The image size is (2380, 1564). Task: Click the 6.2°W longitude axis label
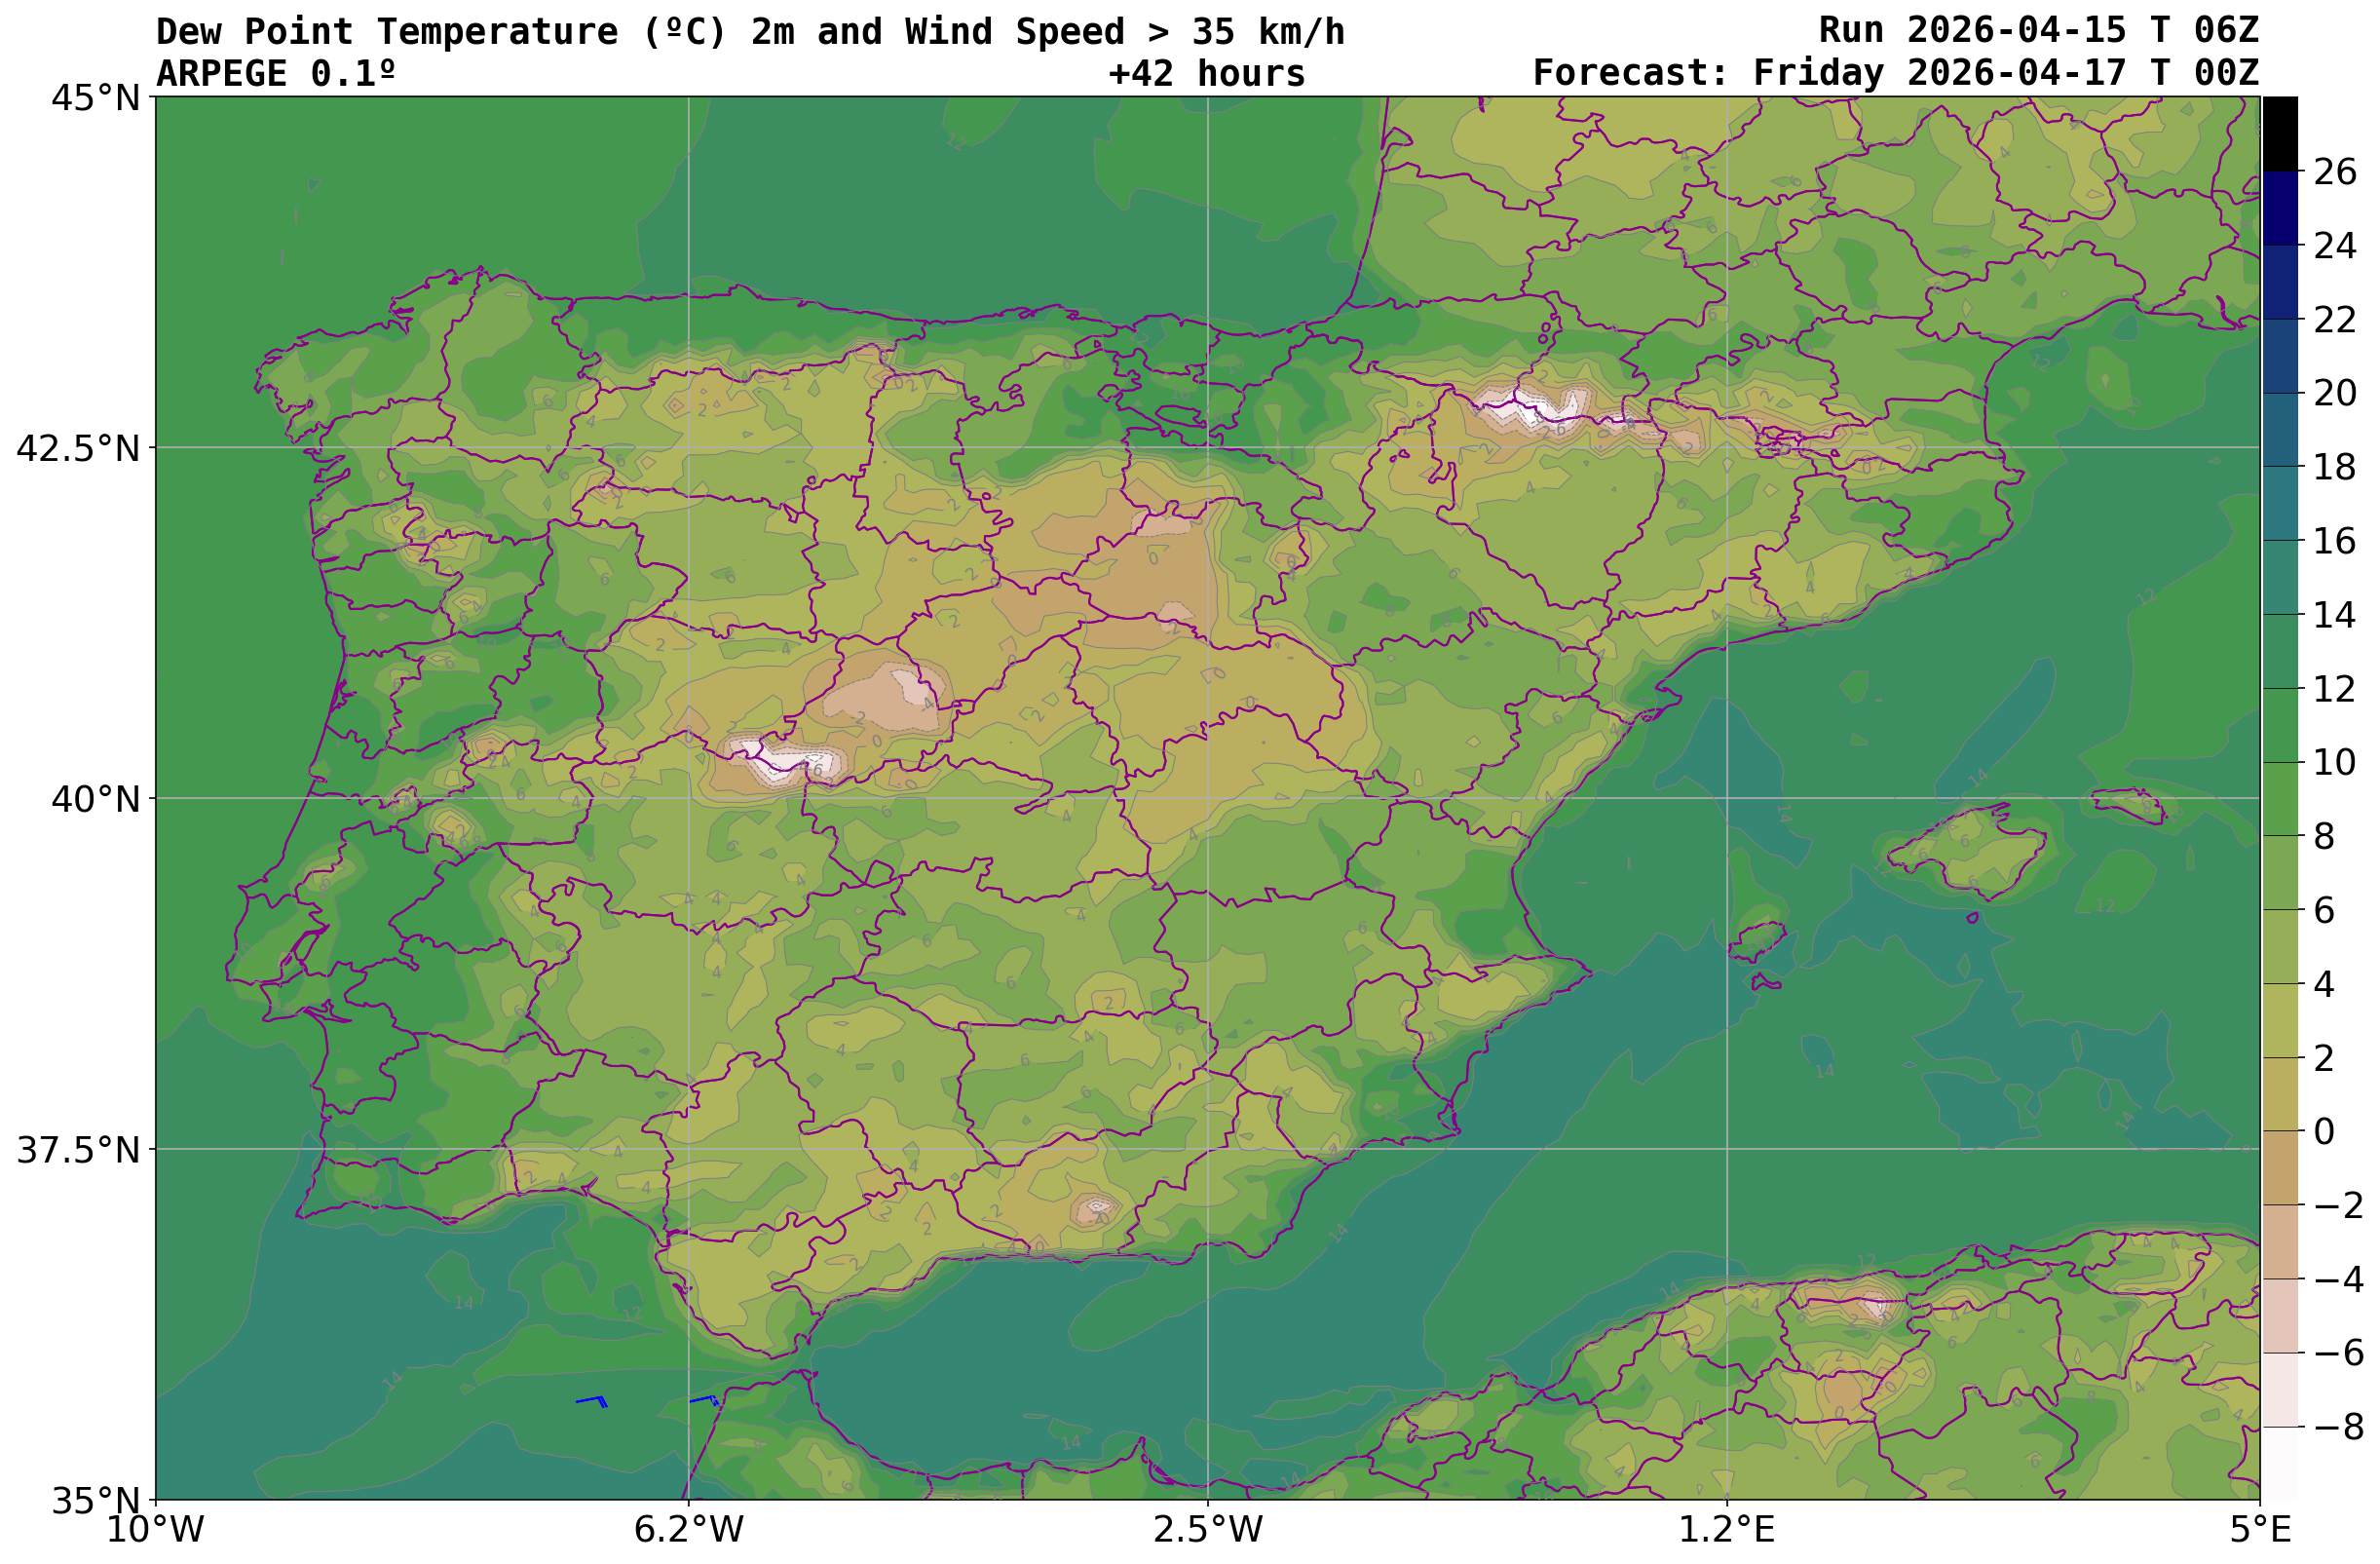688,1529
